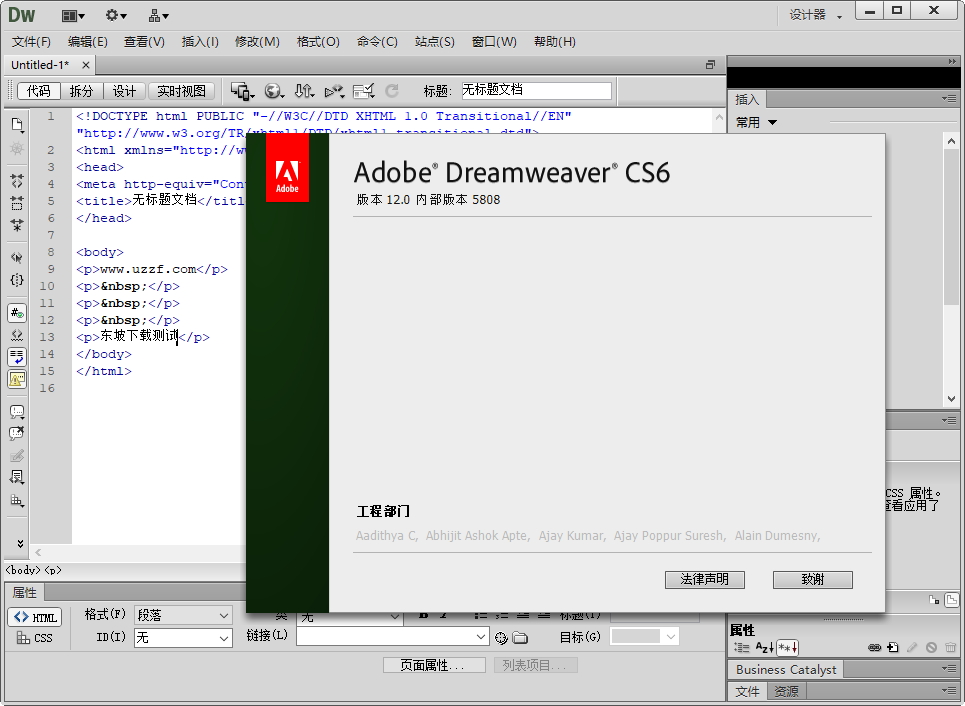The height and width of the screenshot is (706, 965).
Task: Click Remove comment icon
Action: (17, 433)
